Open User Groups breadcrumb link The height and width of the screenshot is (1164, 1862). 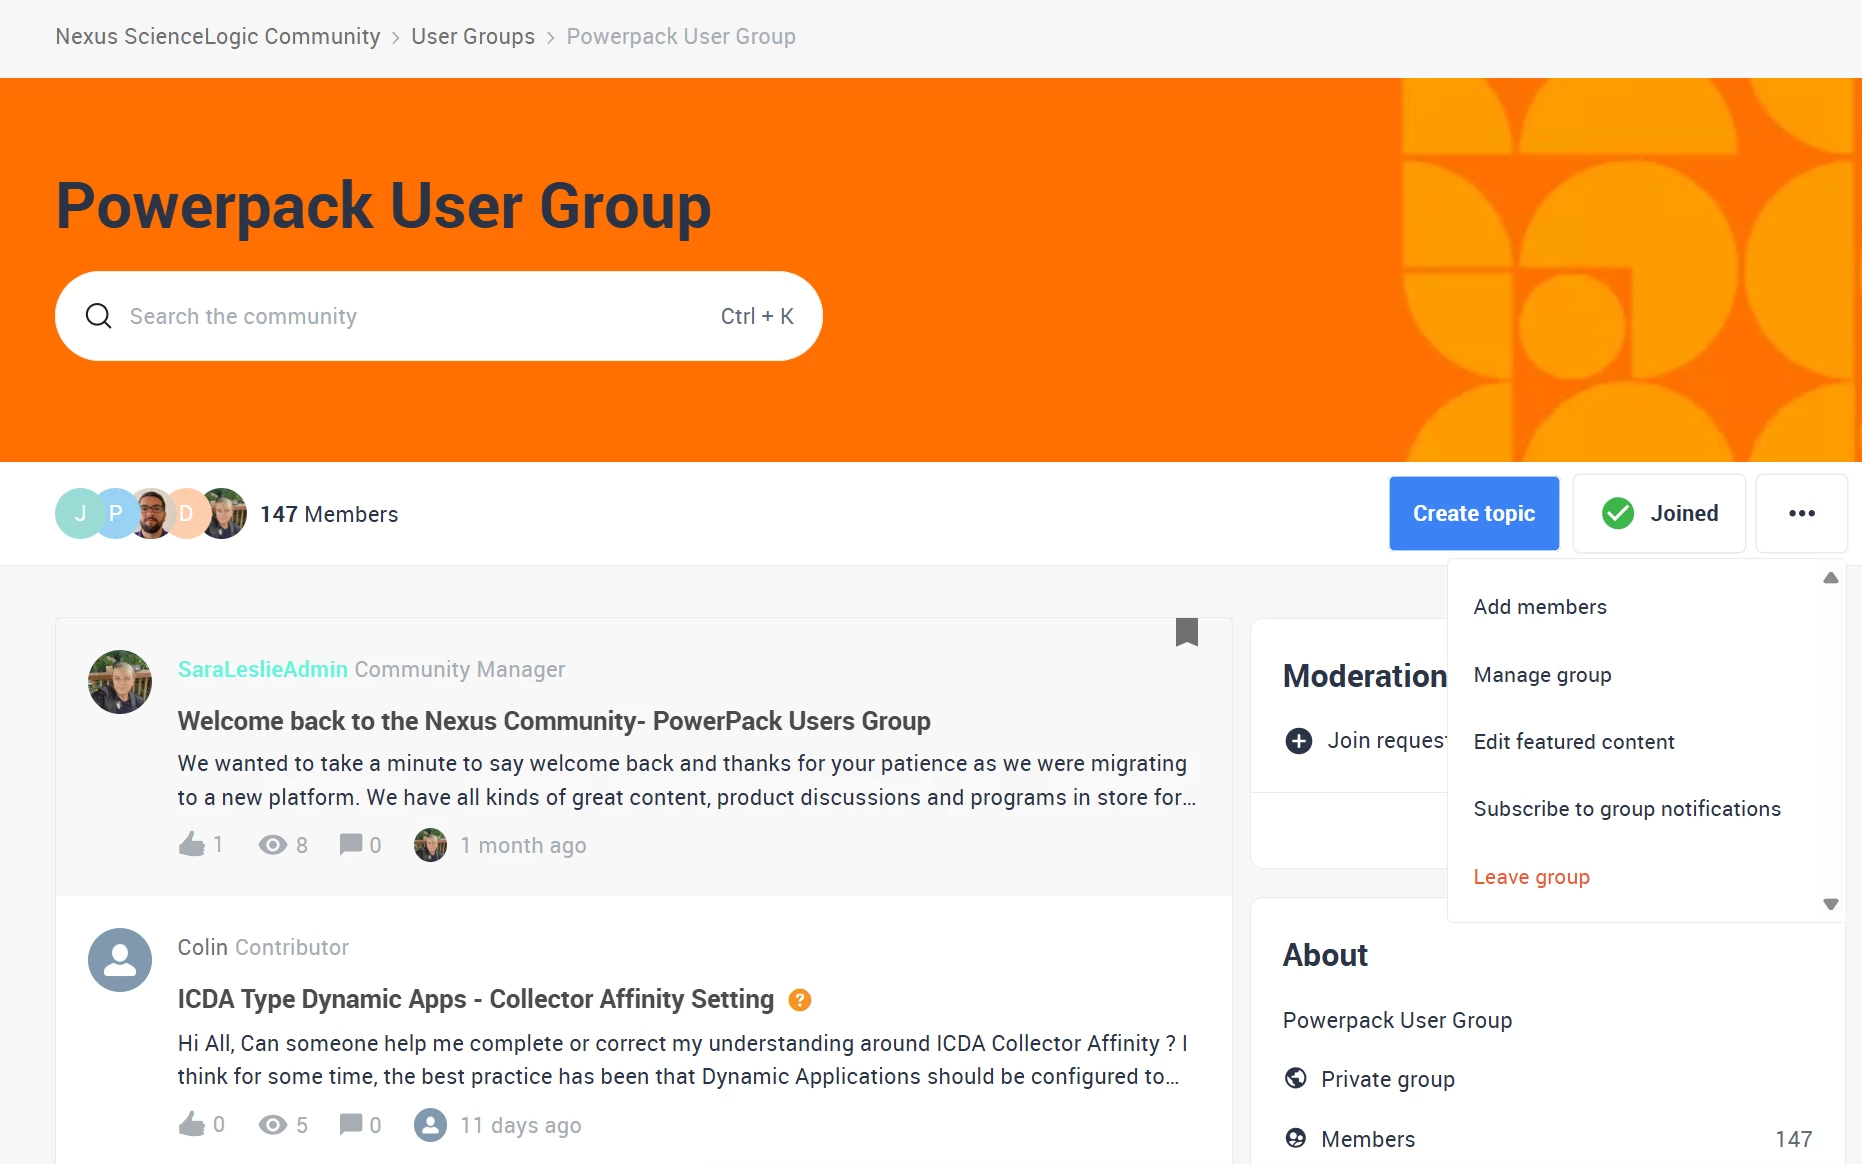click(x=473, y=37)
